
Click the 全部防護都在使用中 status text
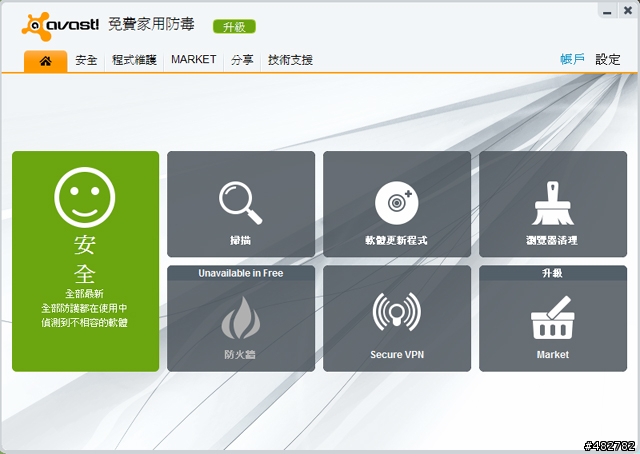click(84, 308)
